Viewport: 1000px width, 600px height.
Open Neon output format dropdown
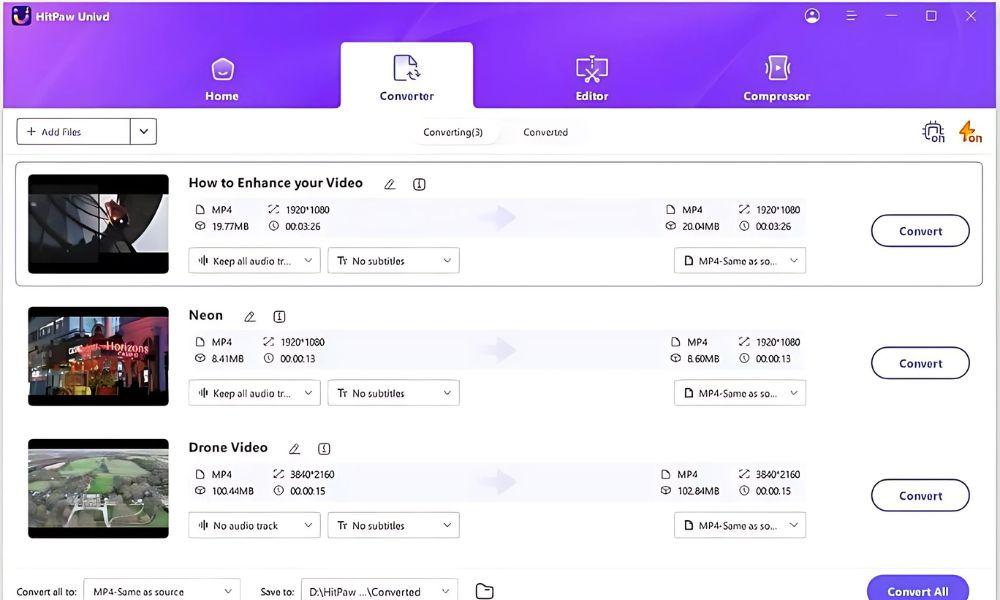click(740, 393)
